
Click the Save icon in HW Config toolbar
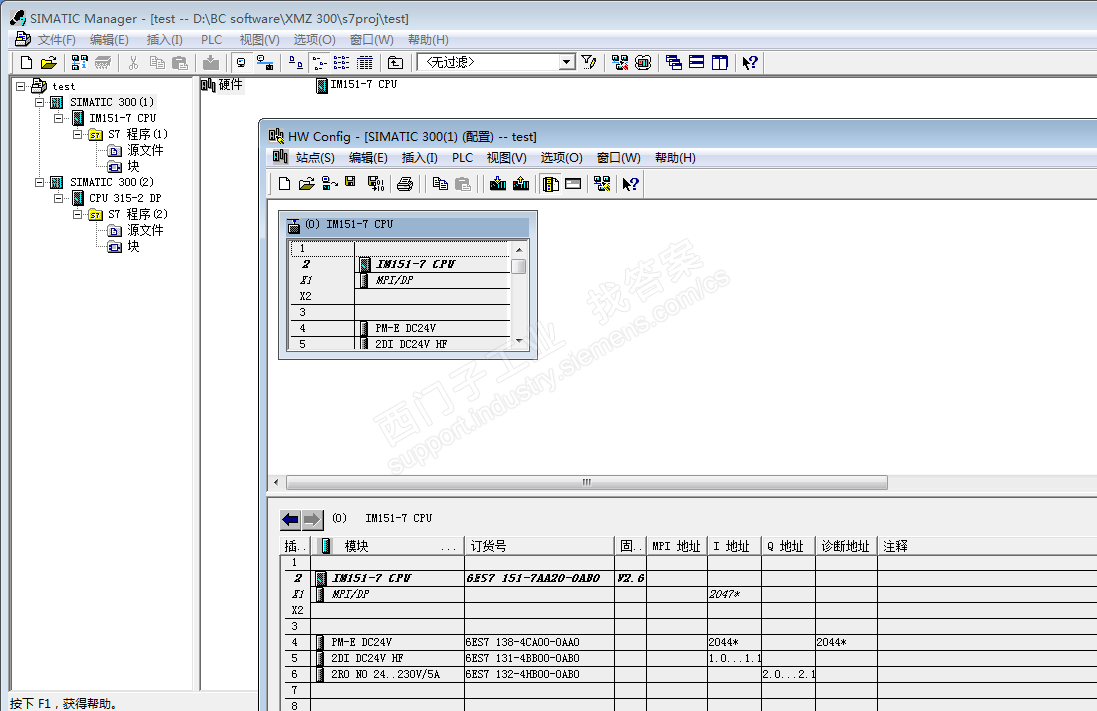coord(351,183)
